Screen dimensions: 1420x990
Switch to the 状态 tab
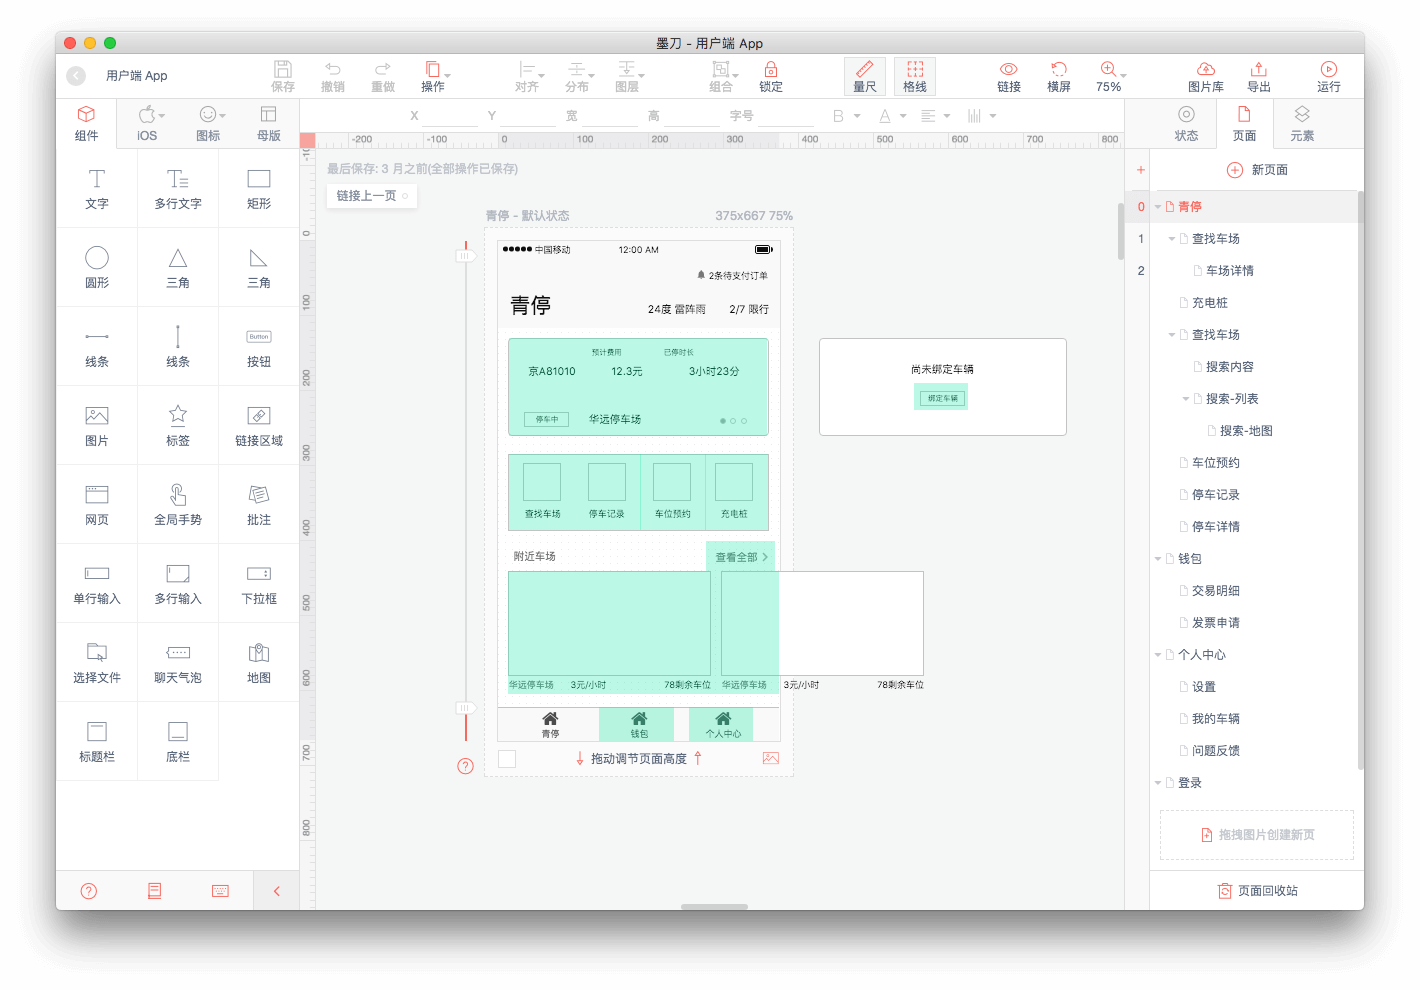coord(1186,123)
